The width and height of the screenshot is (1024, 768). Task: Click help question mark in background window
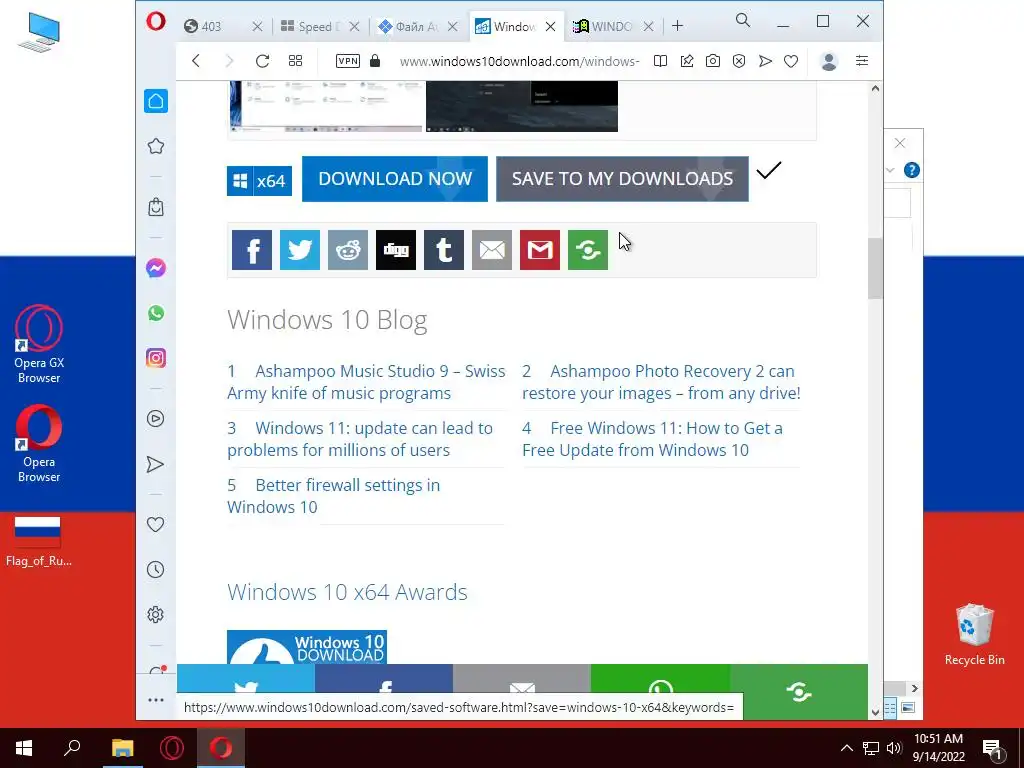click(x=912, y=170)
